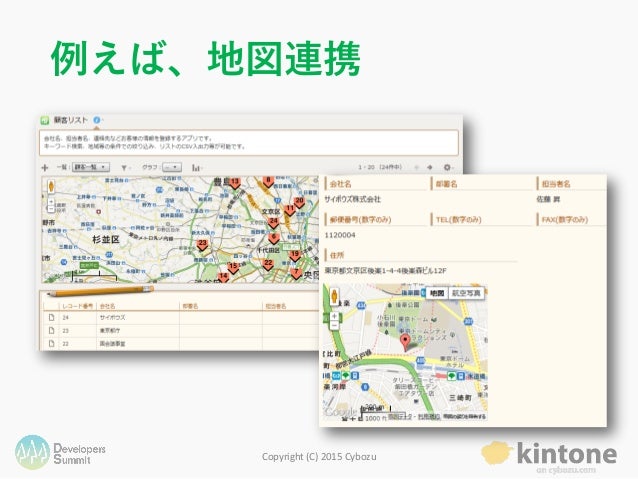Screen dimensions: 638x479
Task: Zoom in on the record detail map
Action: pos(334,316)
